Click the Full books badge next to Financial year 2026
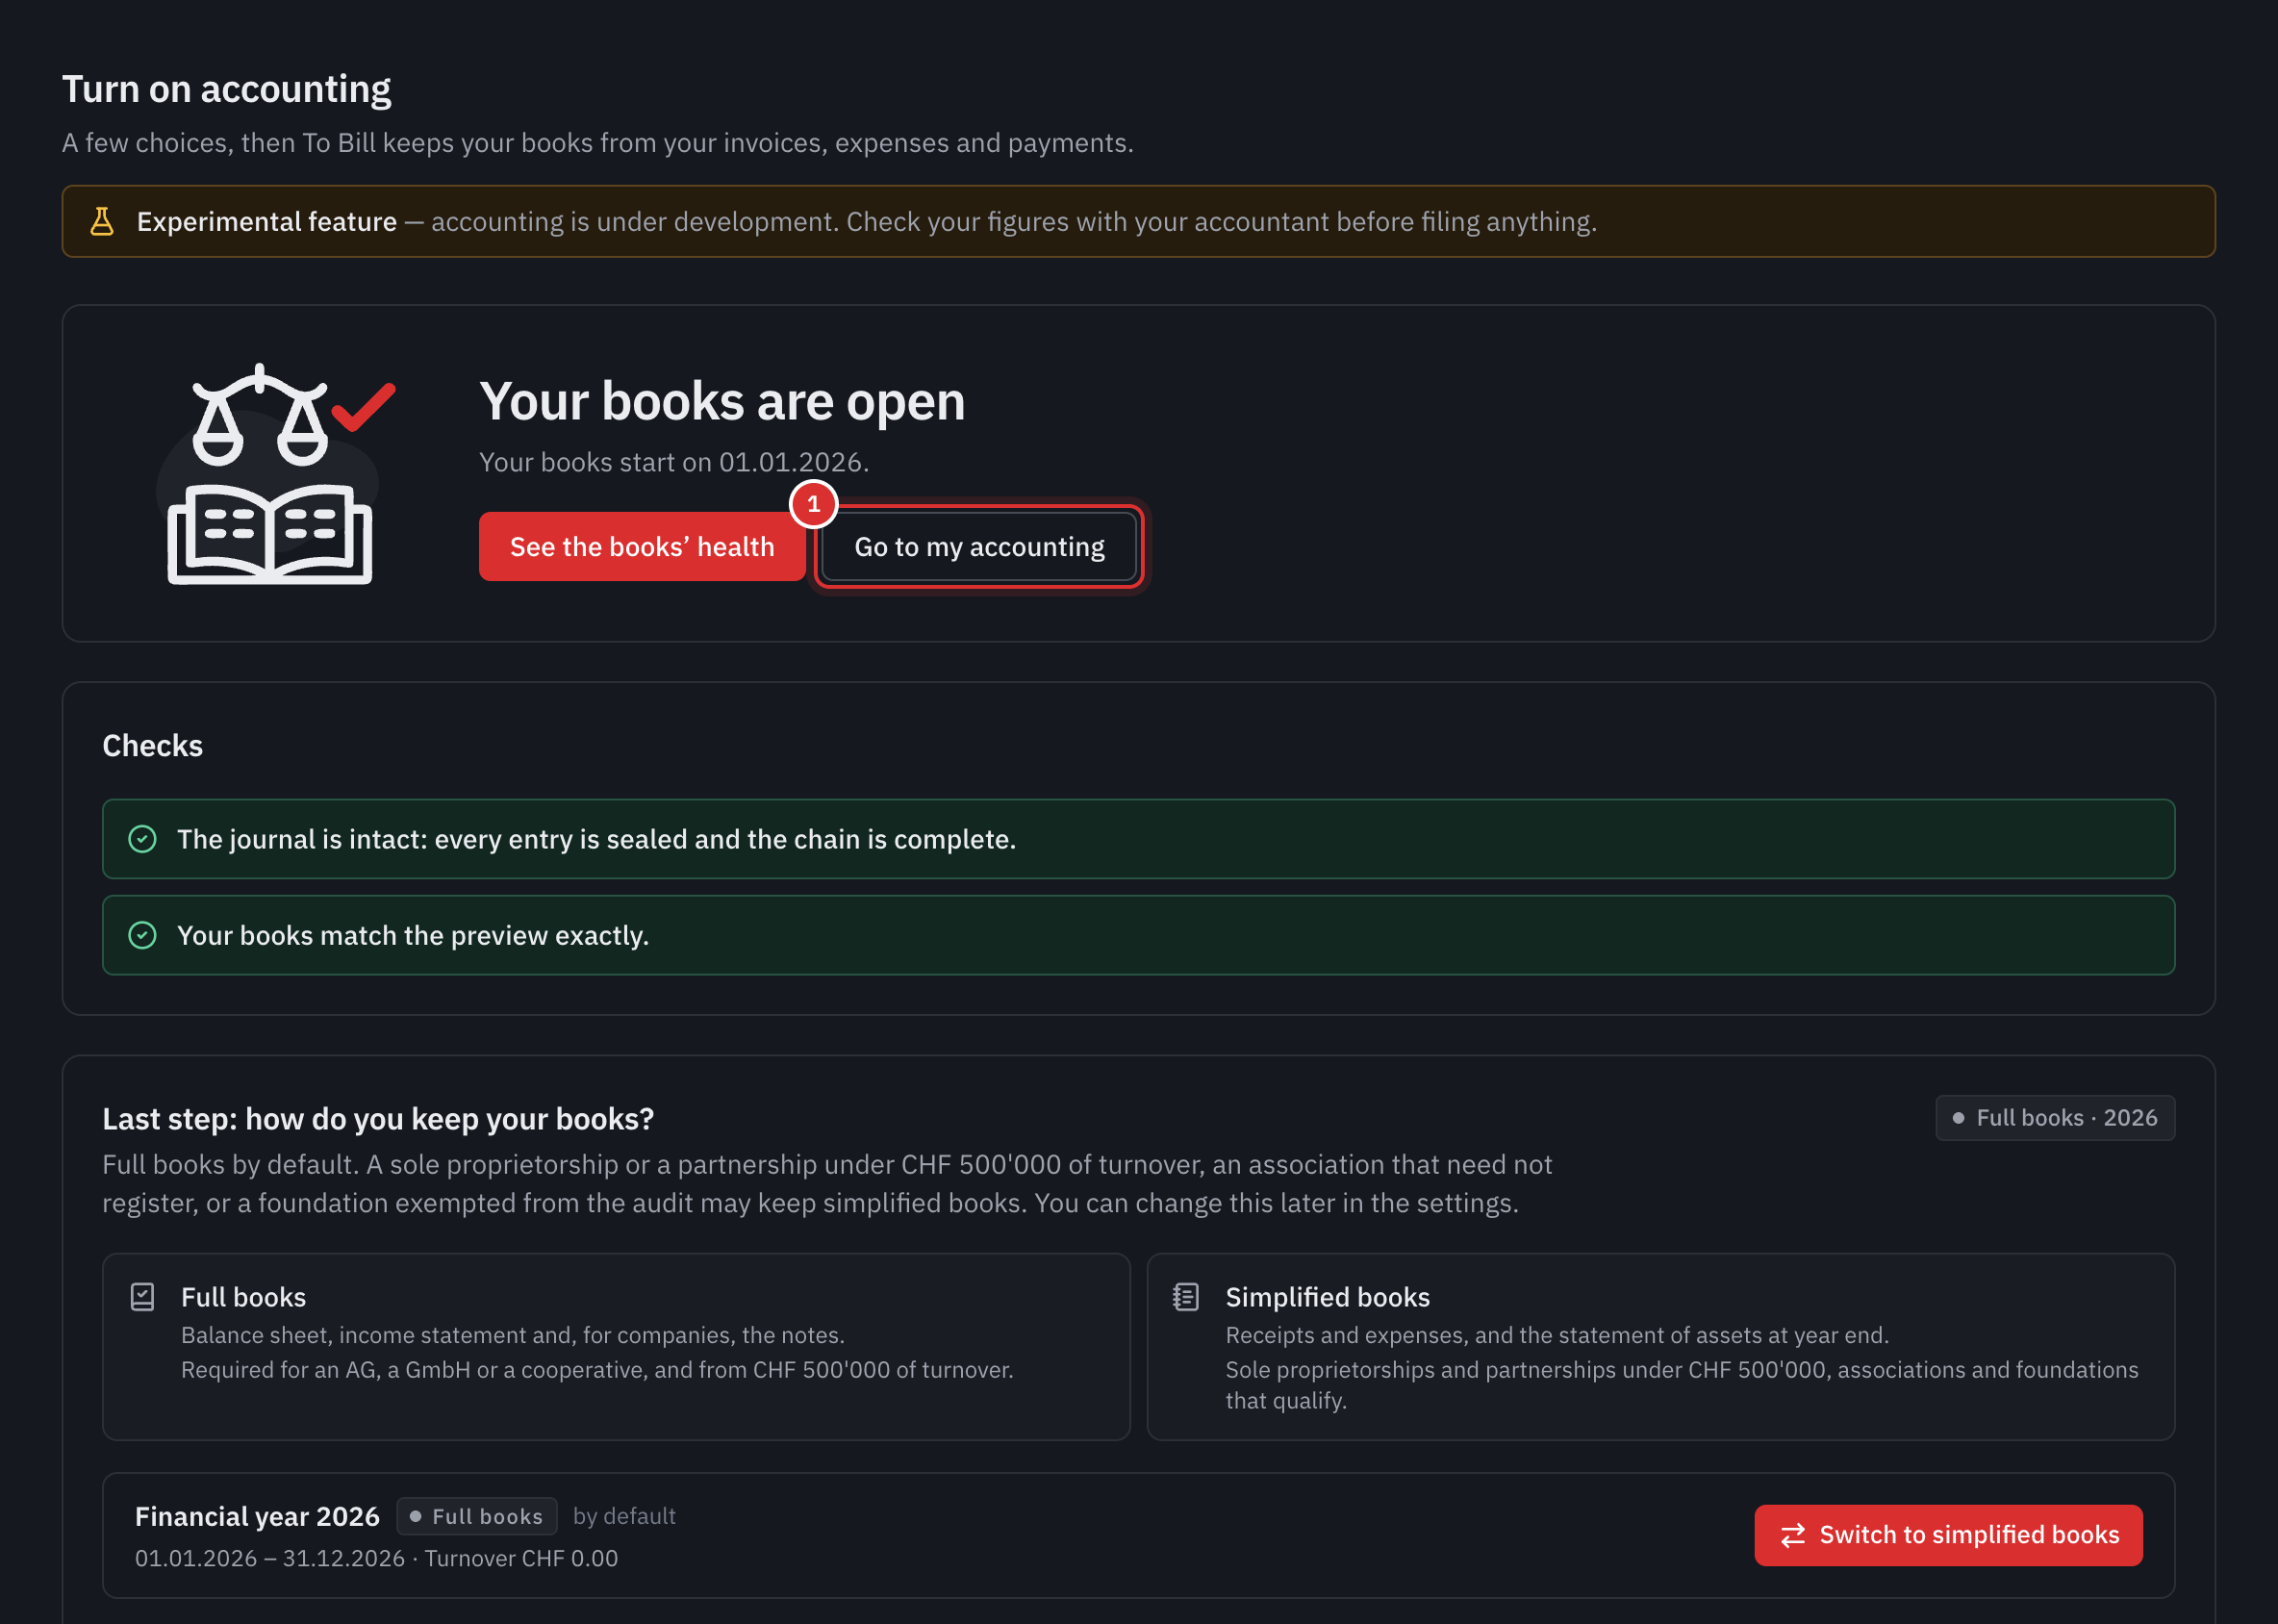The image size is (2278, 1624). click(477, 1517)
